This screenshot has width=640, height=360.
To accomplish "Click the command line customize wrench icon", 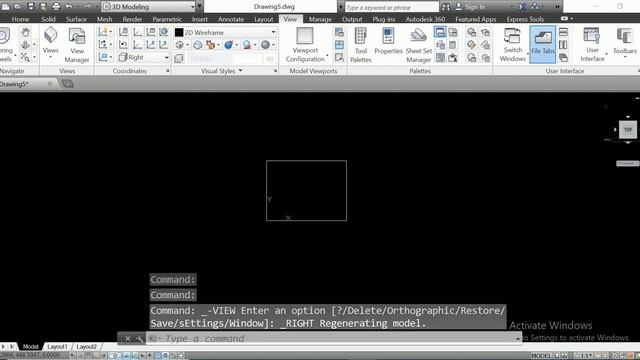I will [x=139, y=339].
